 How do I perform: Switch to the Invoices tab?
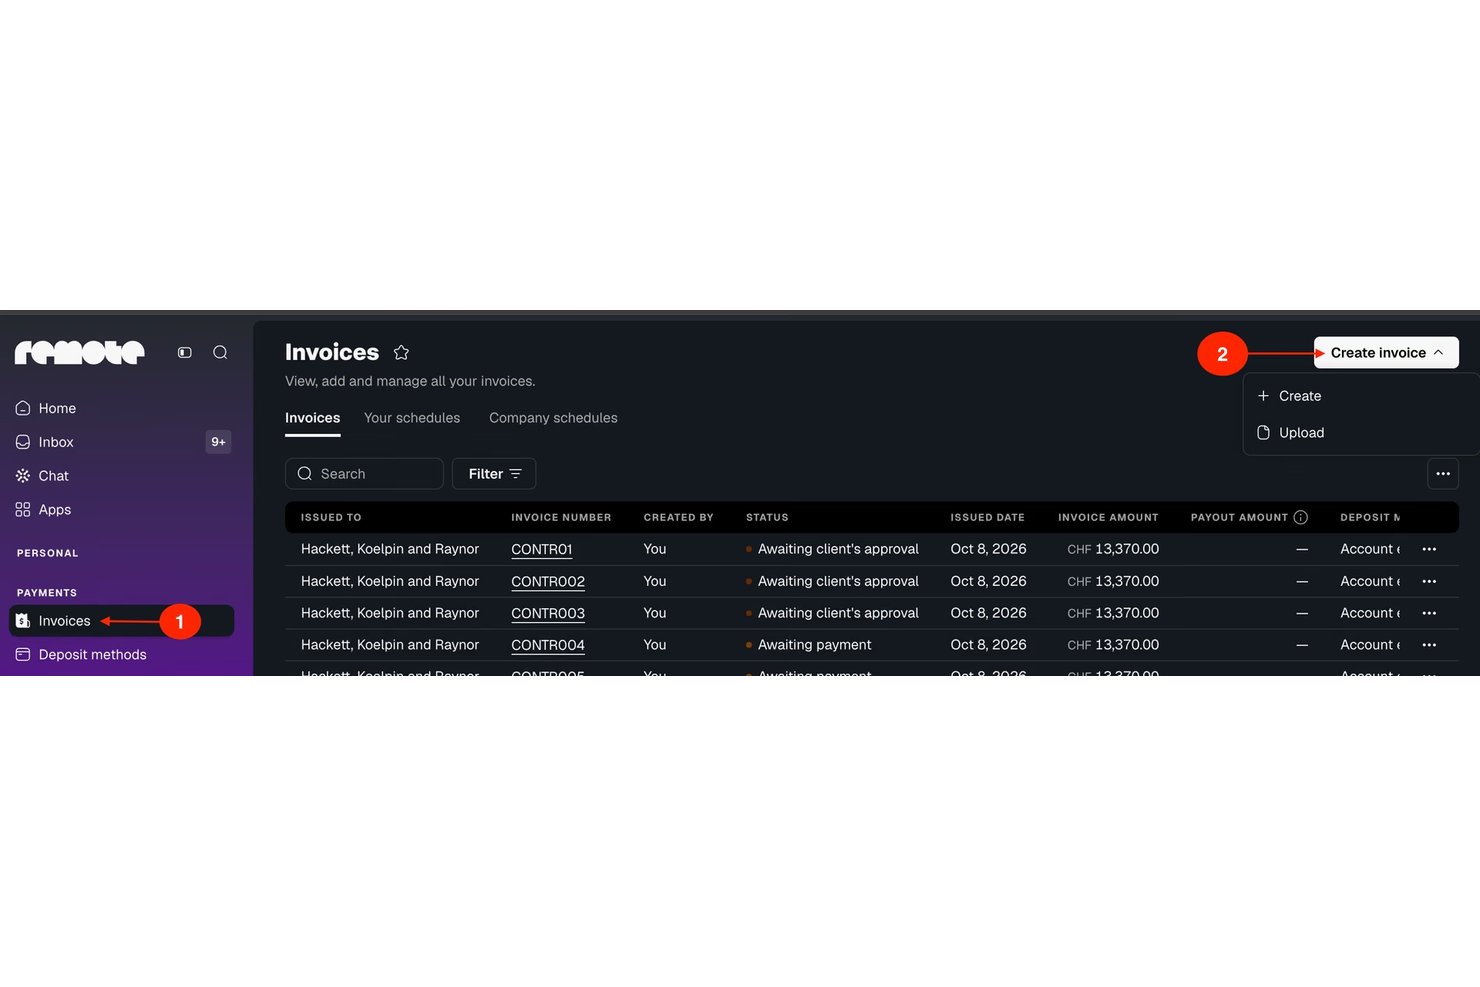click(312, 418)
